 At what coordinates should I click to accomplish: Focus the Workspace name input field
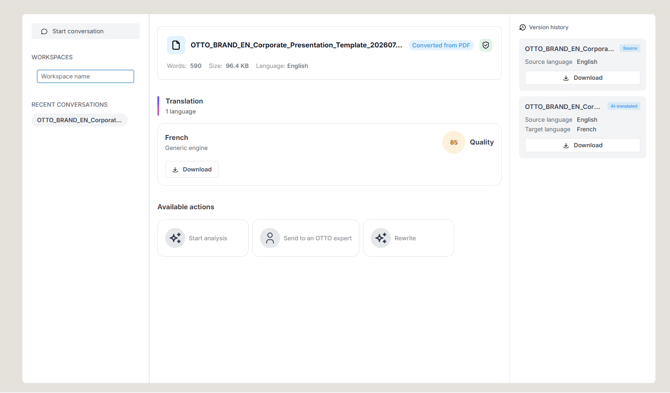click(85, 76)
